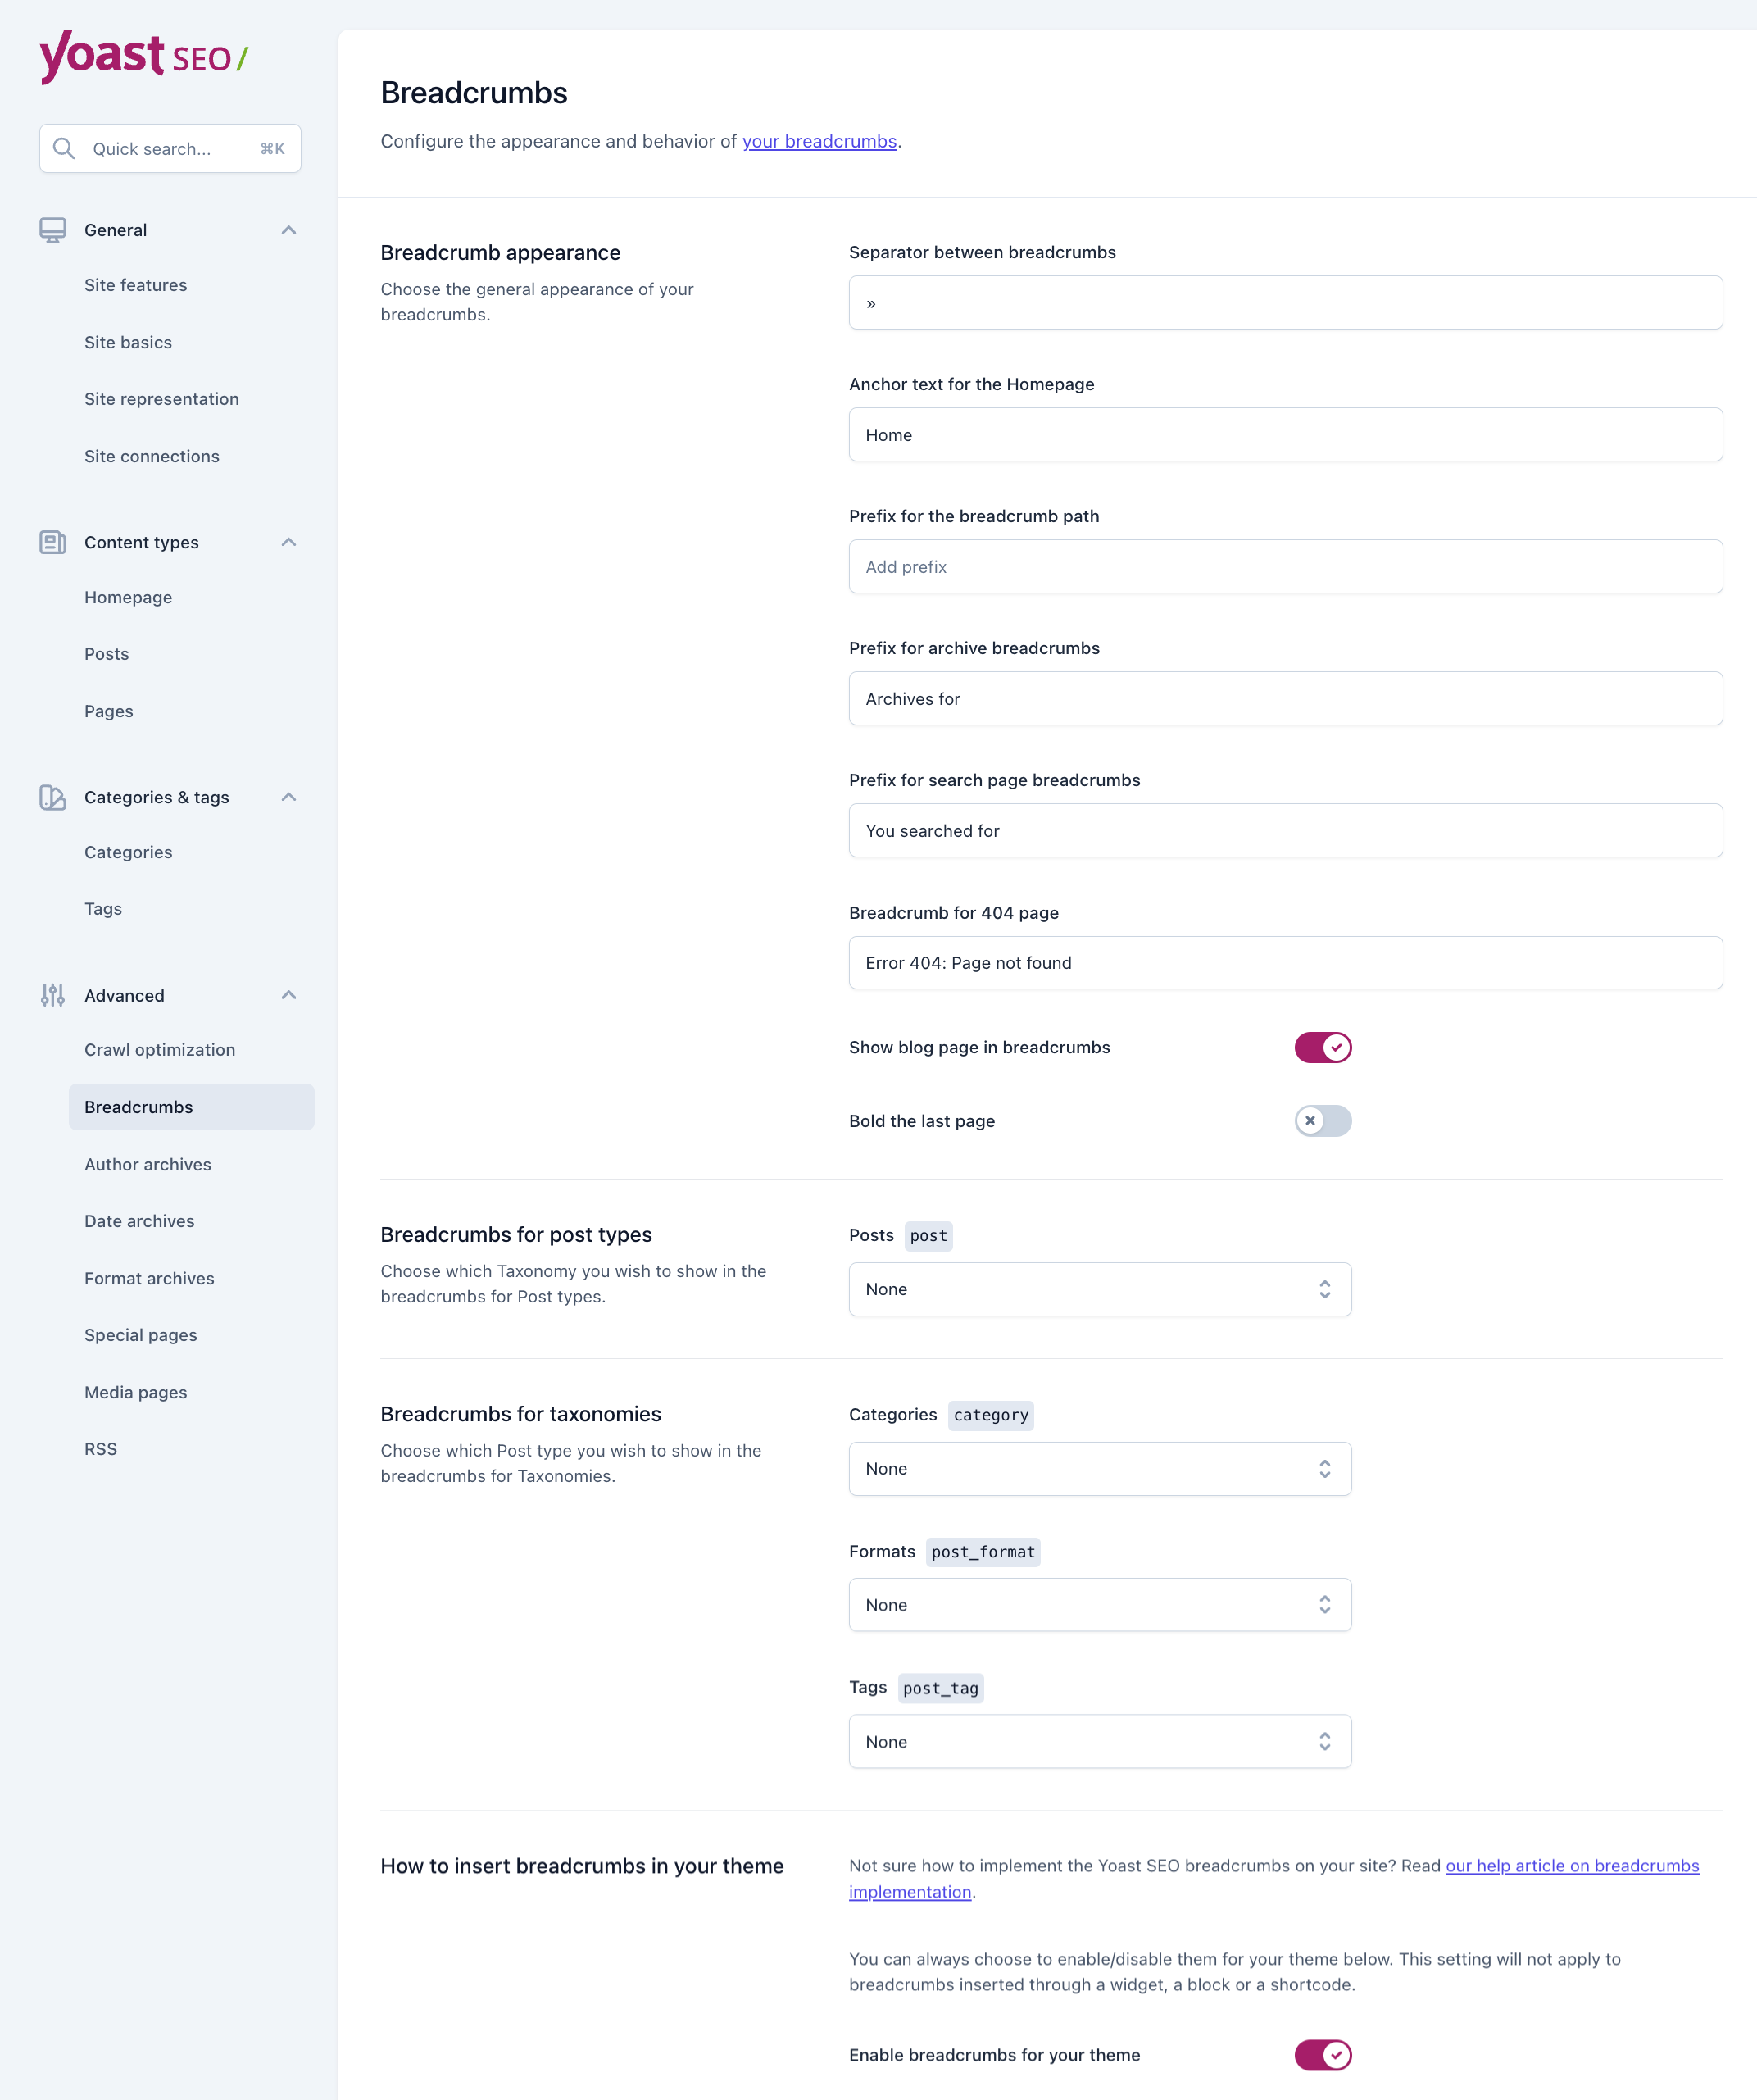Open the Tags breadcrumbs dropdown

coord(1099,1741)
